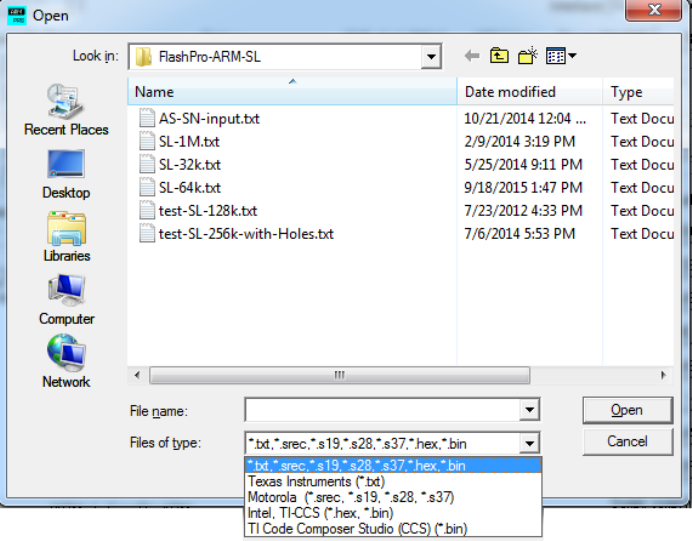Image resolution: width=692 pixels, height=541 pixels.
Task: Click date 10/21/2014 12:04 cell
Action: (x=525, y=119)
